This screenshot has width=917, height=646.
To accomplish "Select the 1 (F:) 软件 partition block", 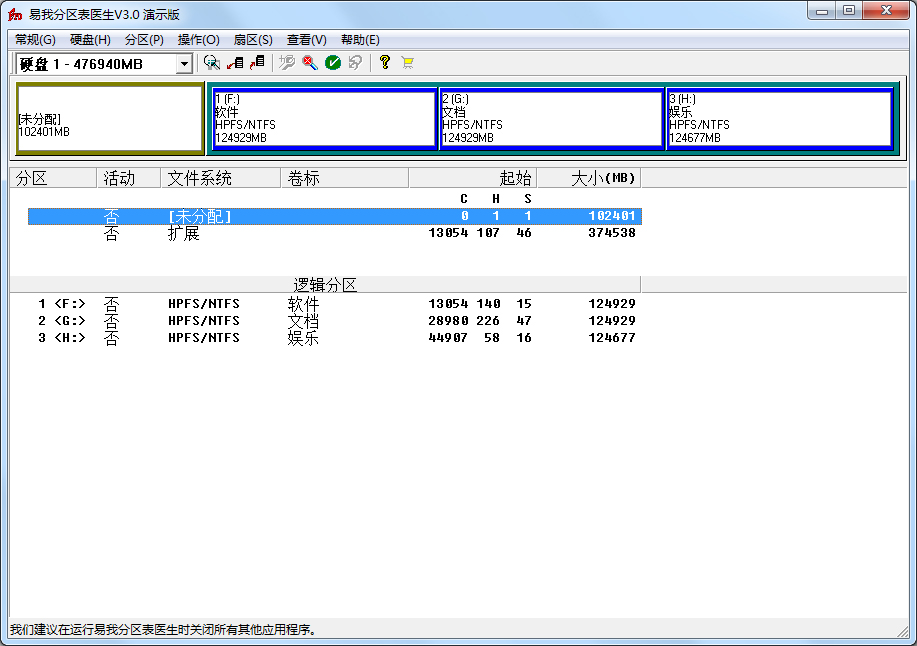I will pyautogui.click(x=325, y=118).
